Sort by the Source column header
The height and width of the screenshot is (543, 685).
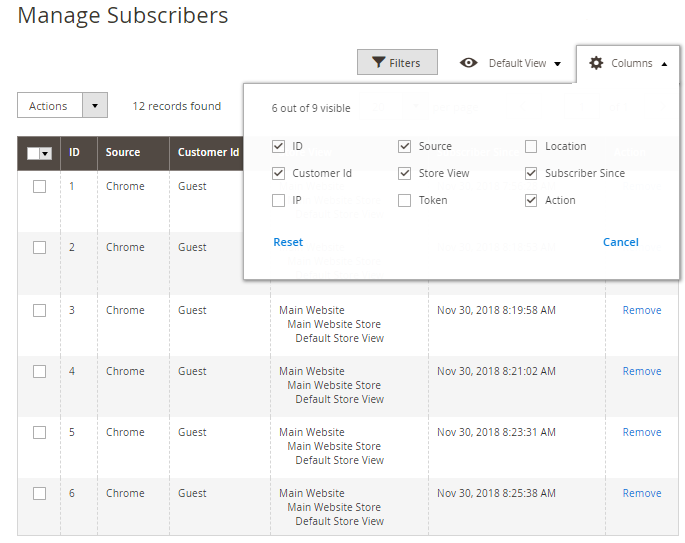(x=123, y=153)
